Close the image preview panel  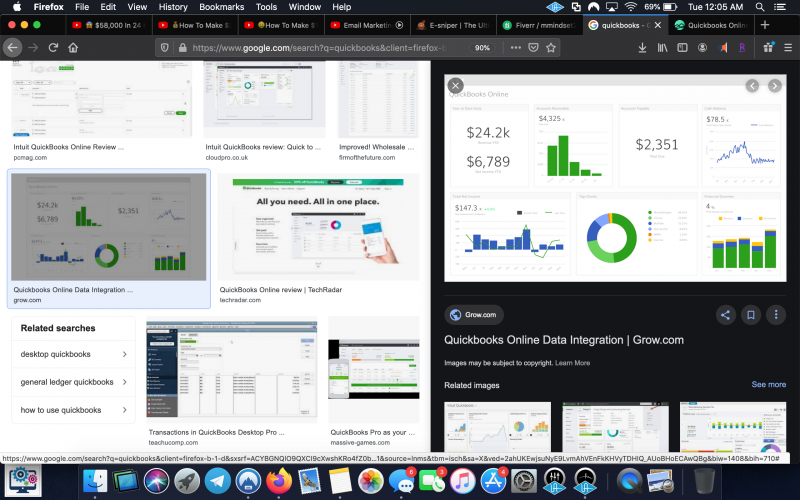point(455,86)
